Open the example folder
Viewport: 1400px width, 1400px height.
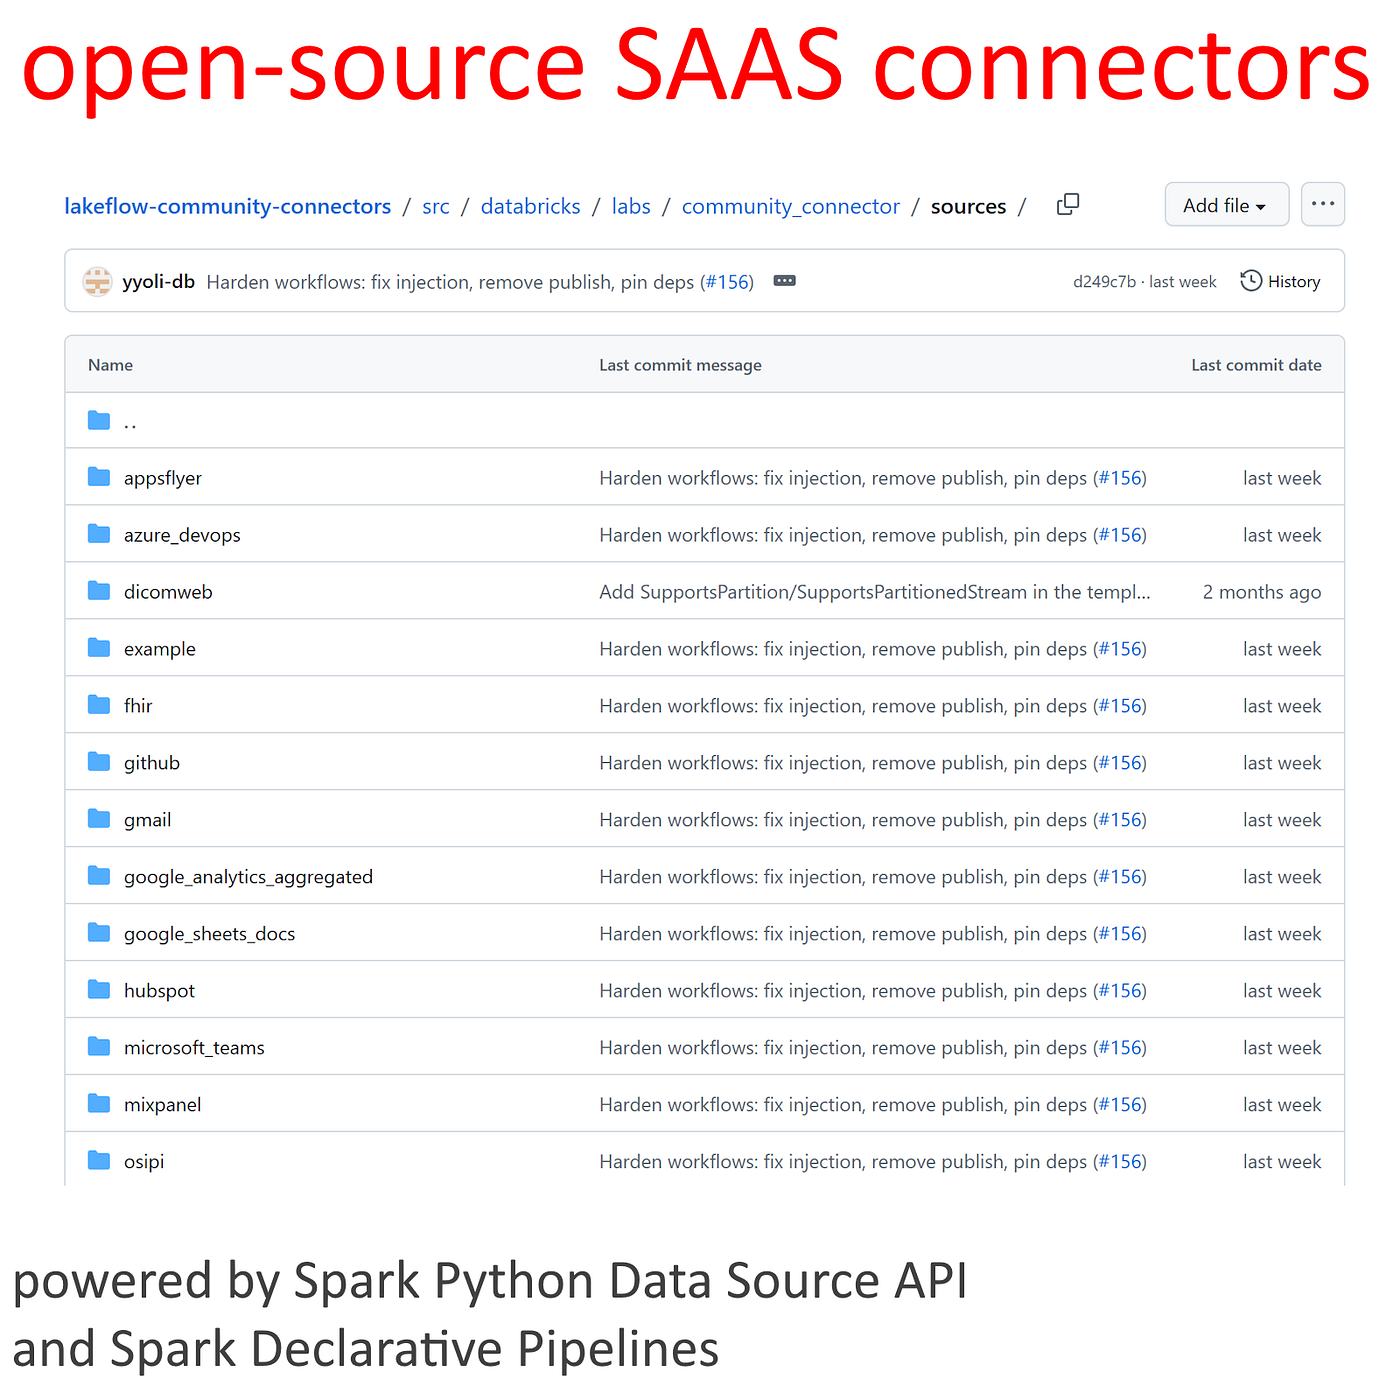coord(160,650)
